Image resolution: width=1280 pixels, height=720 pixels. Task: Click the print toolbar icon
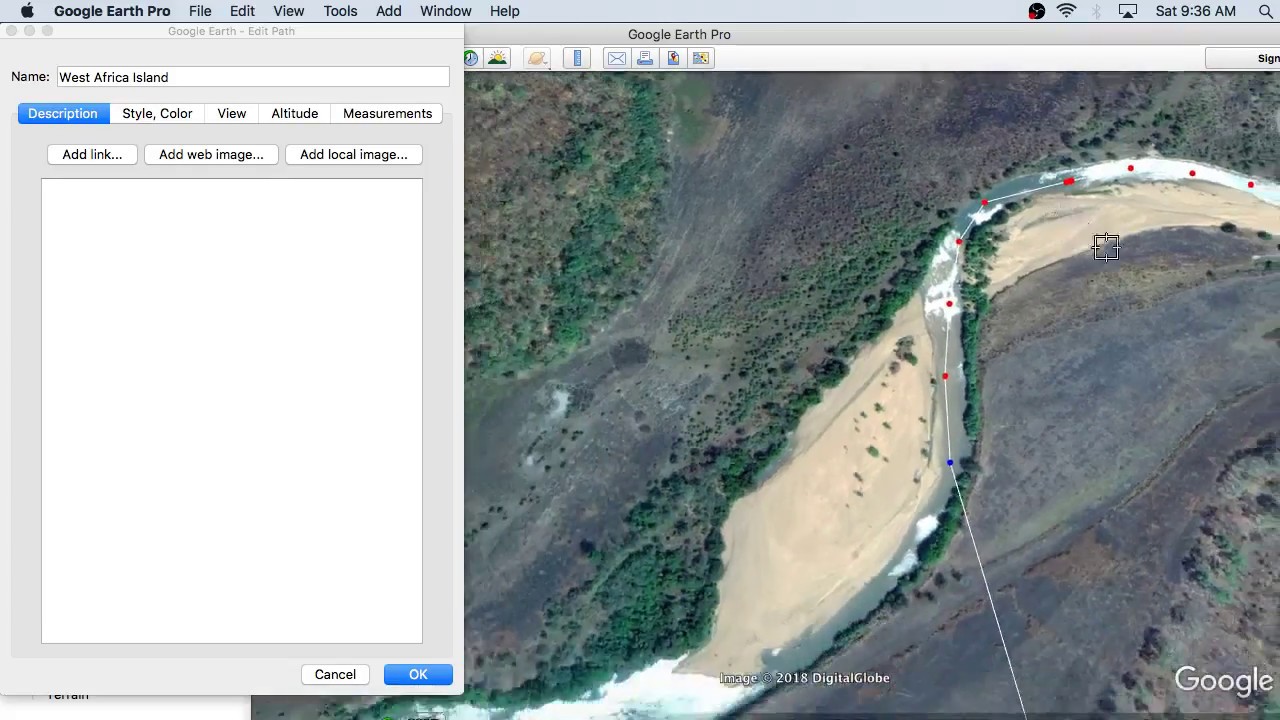[645, 58]
